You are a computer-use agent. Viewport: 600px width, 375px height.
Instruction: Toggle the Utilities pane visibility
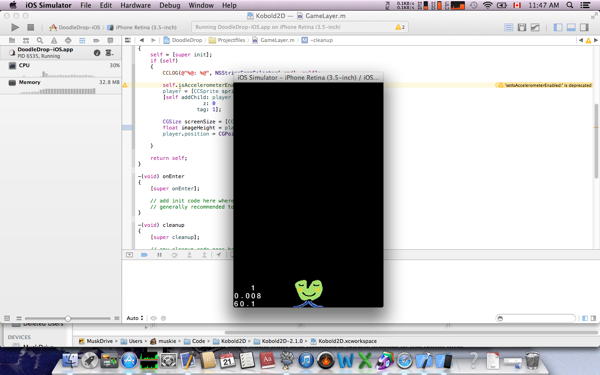[x=584, y=27]
